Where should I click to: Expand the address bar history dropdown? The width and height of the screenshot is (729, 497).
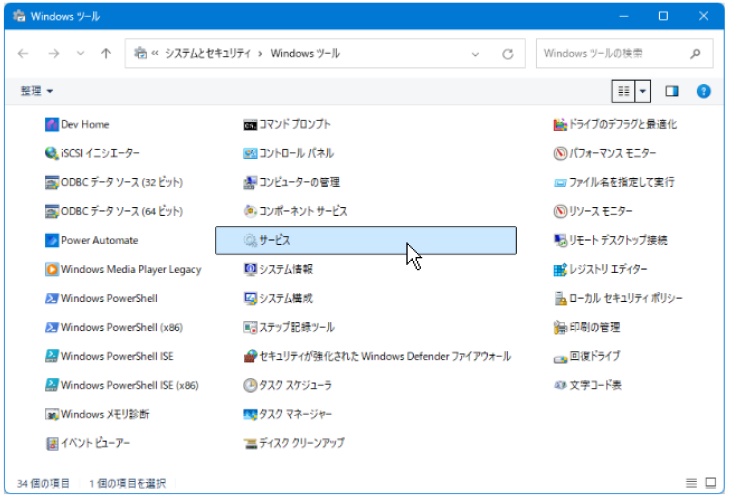click(x=475, y=54)
